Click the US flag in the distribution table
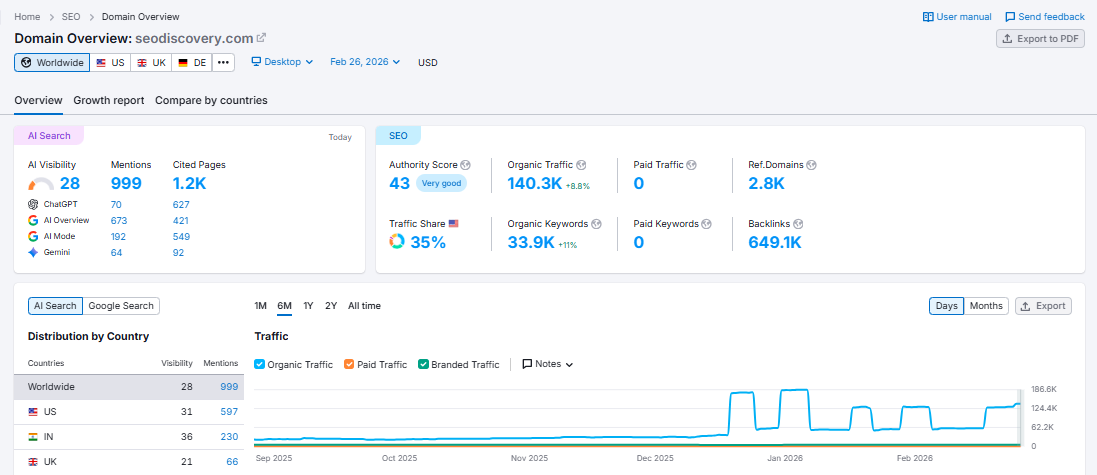The image size is (1097, 475). pyautogui.click(x=33, y=412)
